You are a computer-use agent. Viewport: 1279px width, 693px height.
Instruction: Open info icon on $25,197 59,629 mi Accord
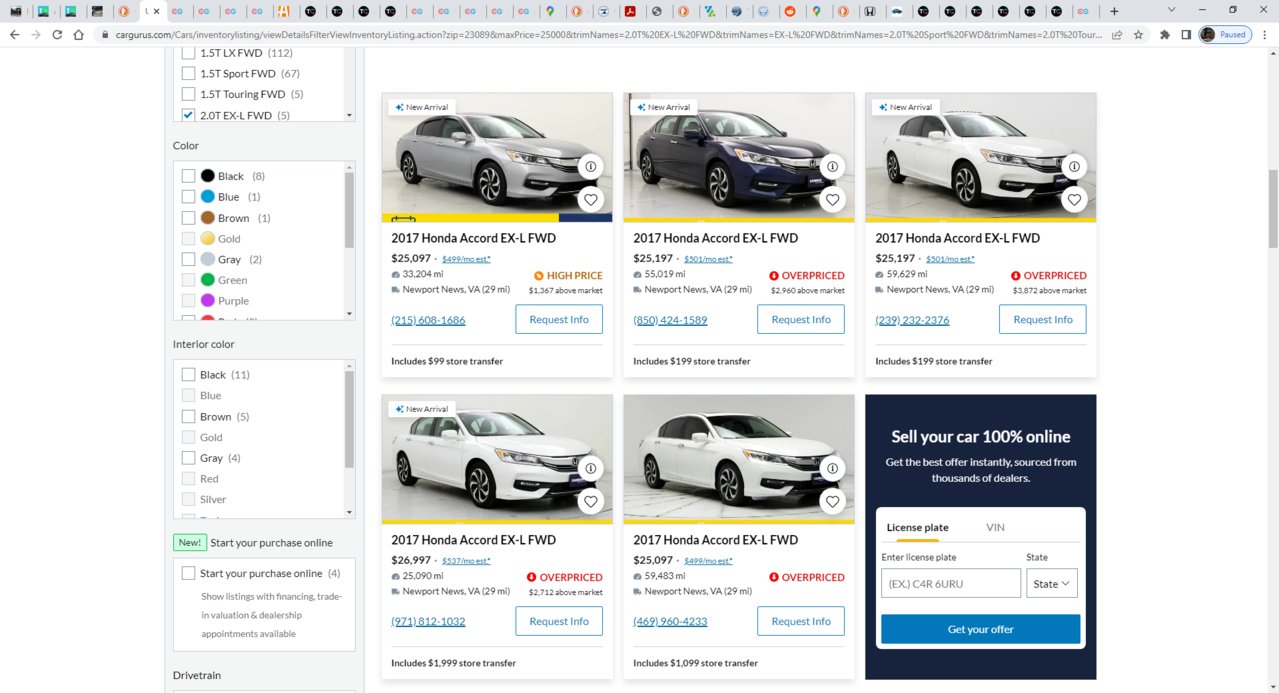1074,166
